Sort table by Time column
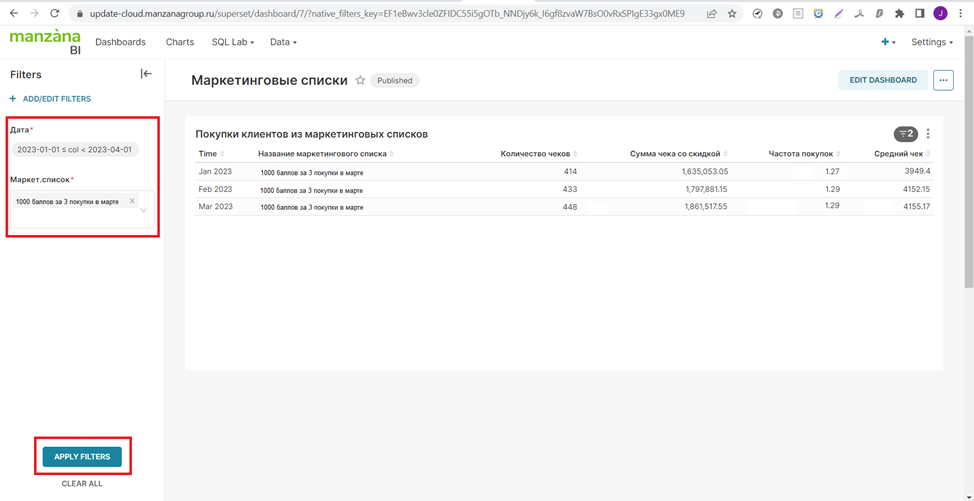The image size is (974, 501). point(208,154)
